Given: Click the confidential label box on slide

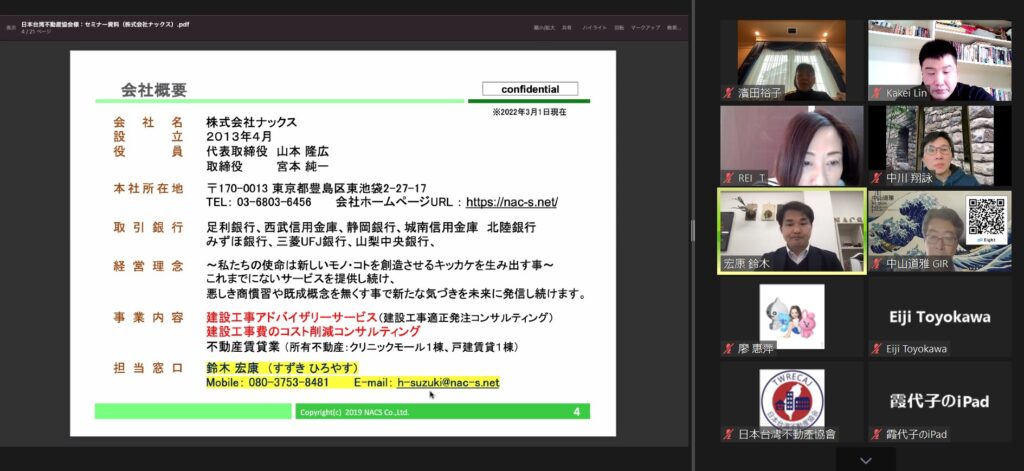Looking at the screenshot, I should 530,89.
